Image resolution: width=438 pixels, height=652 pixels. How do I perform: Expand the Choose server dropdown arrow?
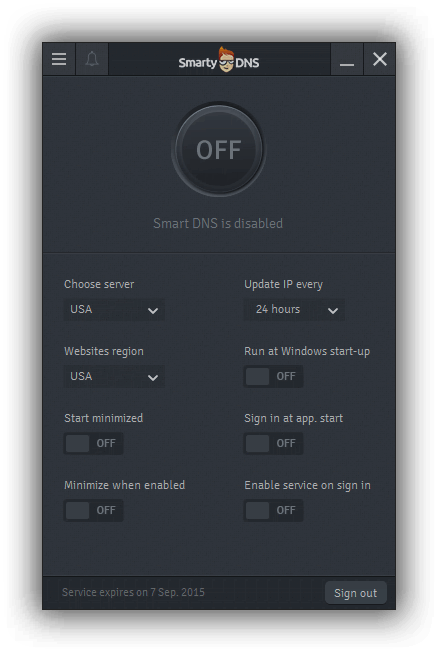pyautogui.click(x=153, y=310)
